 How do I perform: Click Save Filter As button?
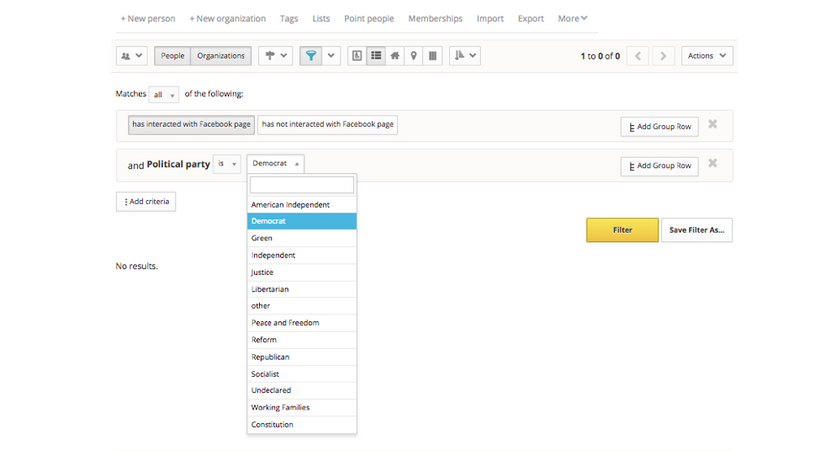[696, 230]
